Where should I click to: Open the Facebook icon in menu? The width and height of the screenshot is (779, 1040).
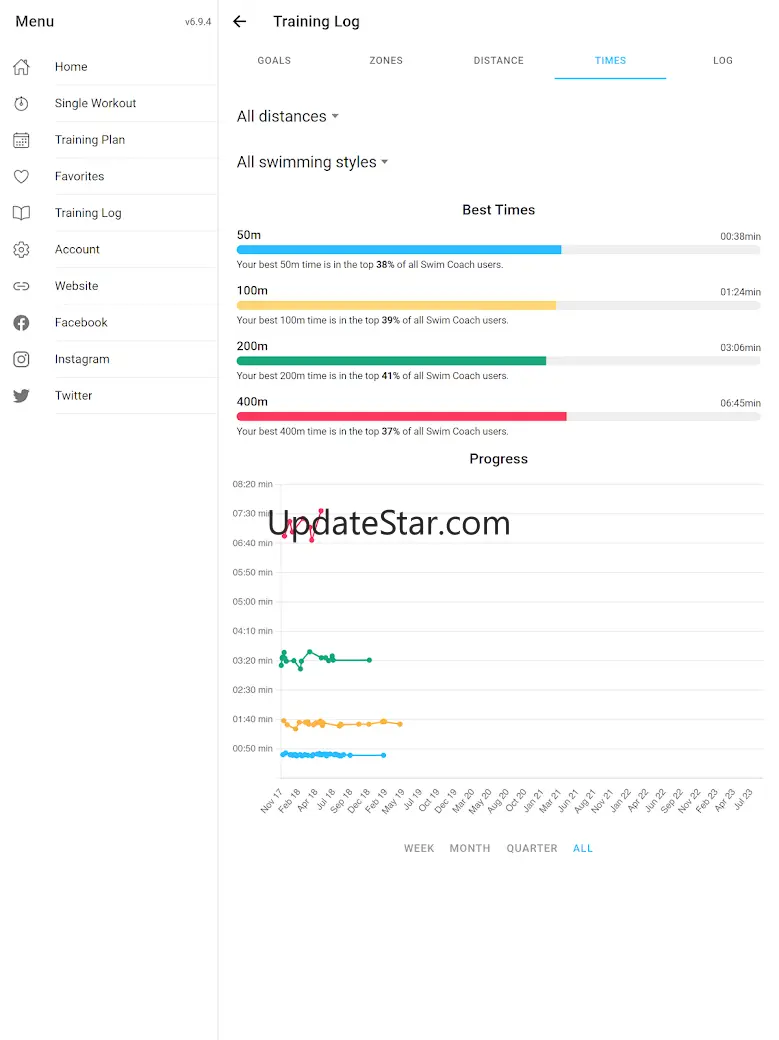[21, 323]
